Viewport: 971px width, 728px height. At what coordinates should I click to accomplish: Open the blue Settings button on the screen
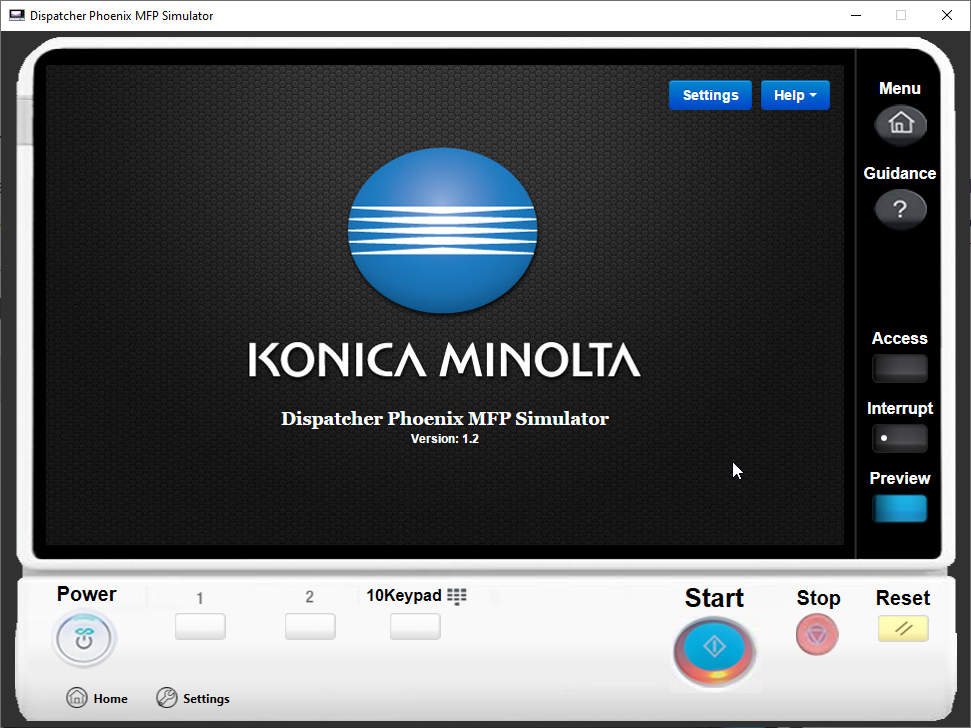(x=710, y=95)
